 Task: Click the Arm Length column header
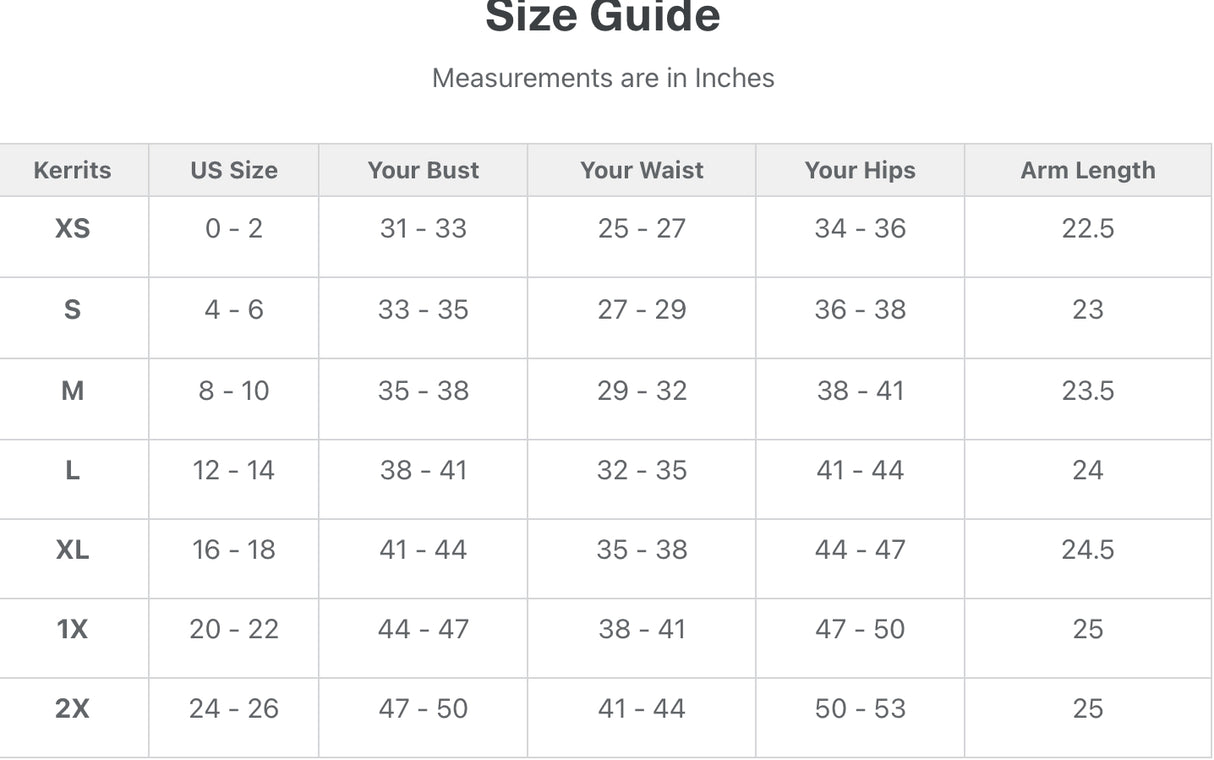pyautogui.click(x=1087, y=170)
